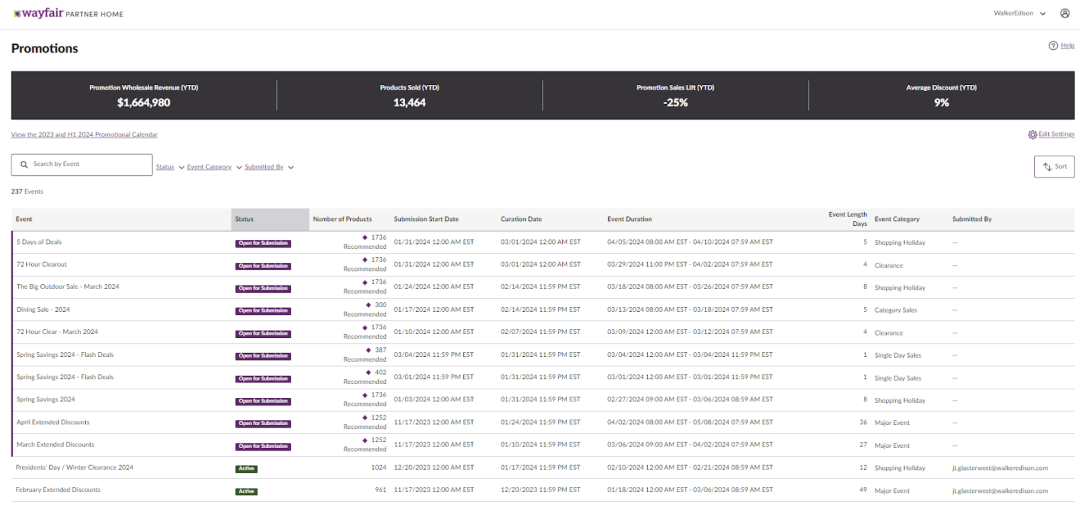Image resolution: width=1080 pixels, height=506 pixels.
Task: Click the Sort button
Action: point(1054,167)
